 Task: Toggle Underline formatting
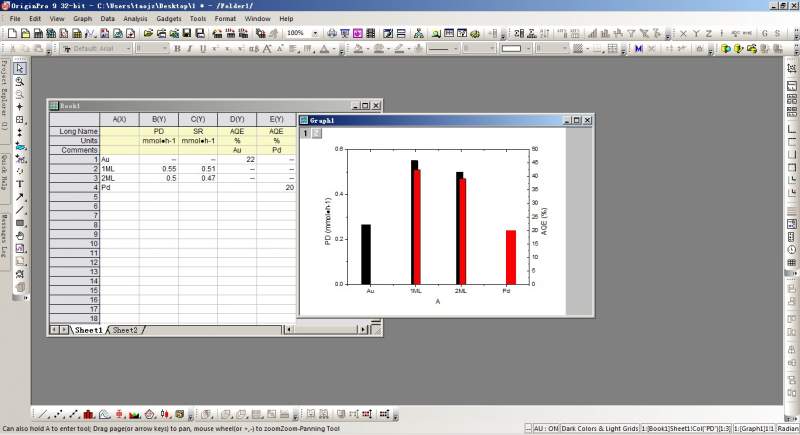point(203,49)
